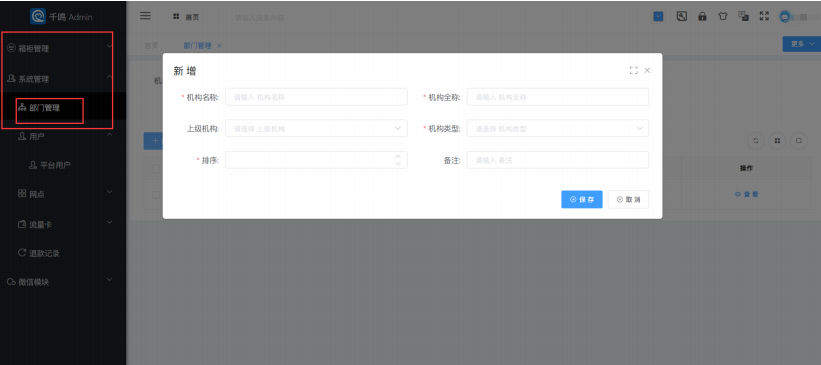Expand the 网点 menu chevron
The image size is (821, 365).
pyautogui.click(x=109, y=192)
